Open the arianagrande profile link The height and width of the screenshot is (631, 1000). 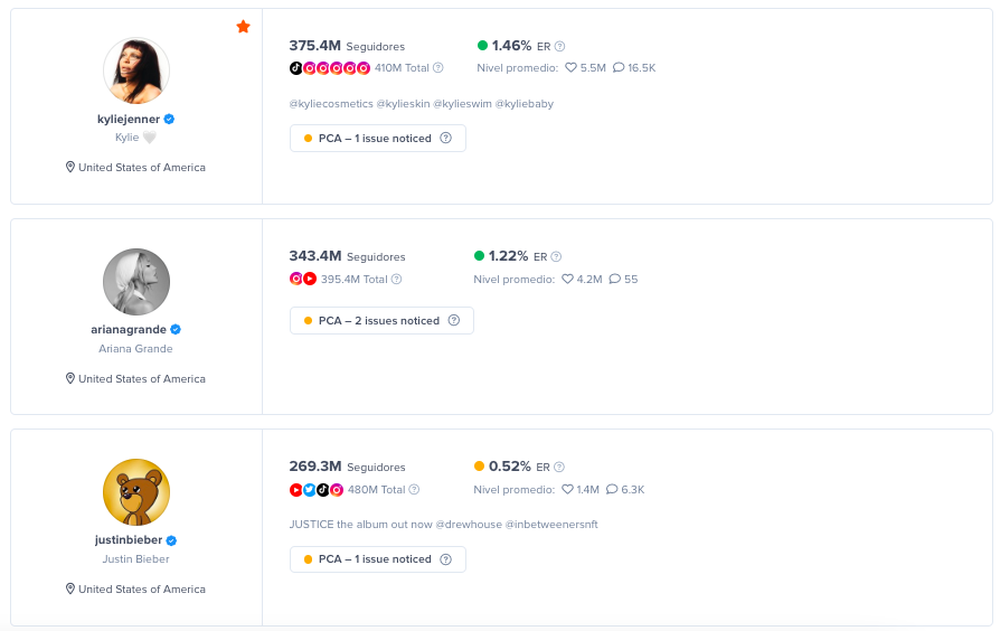coord(128,329)
